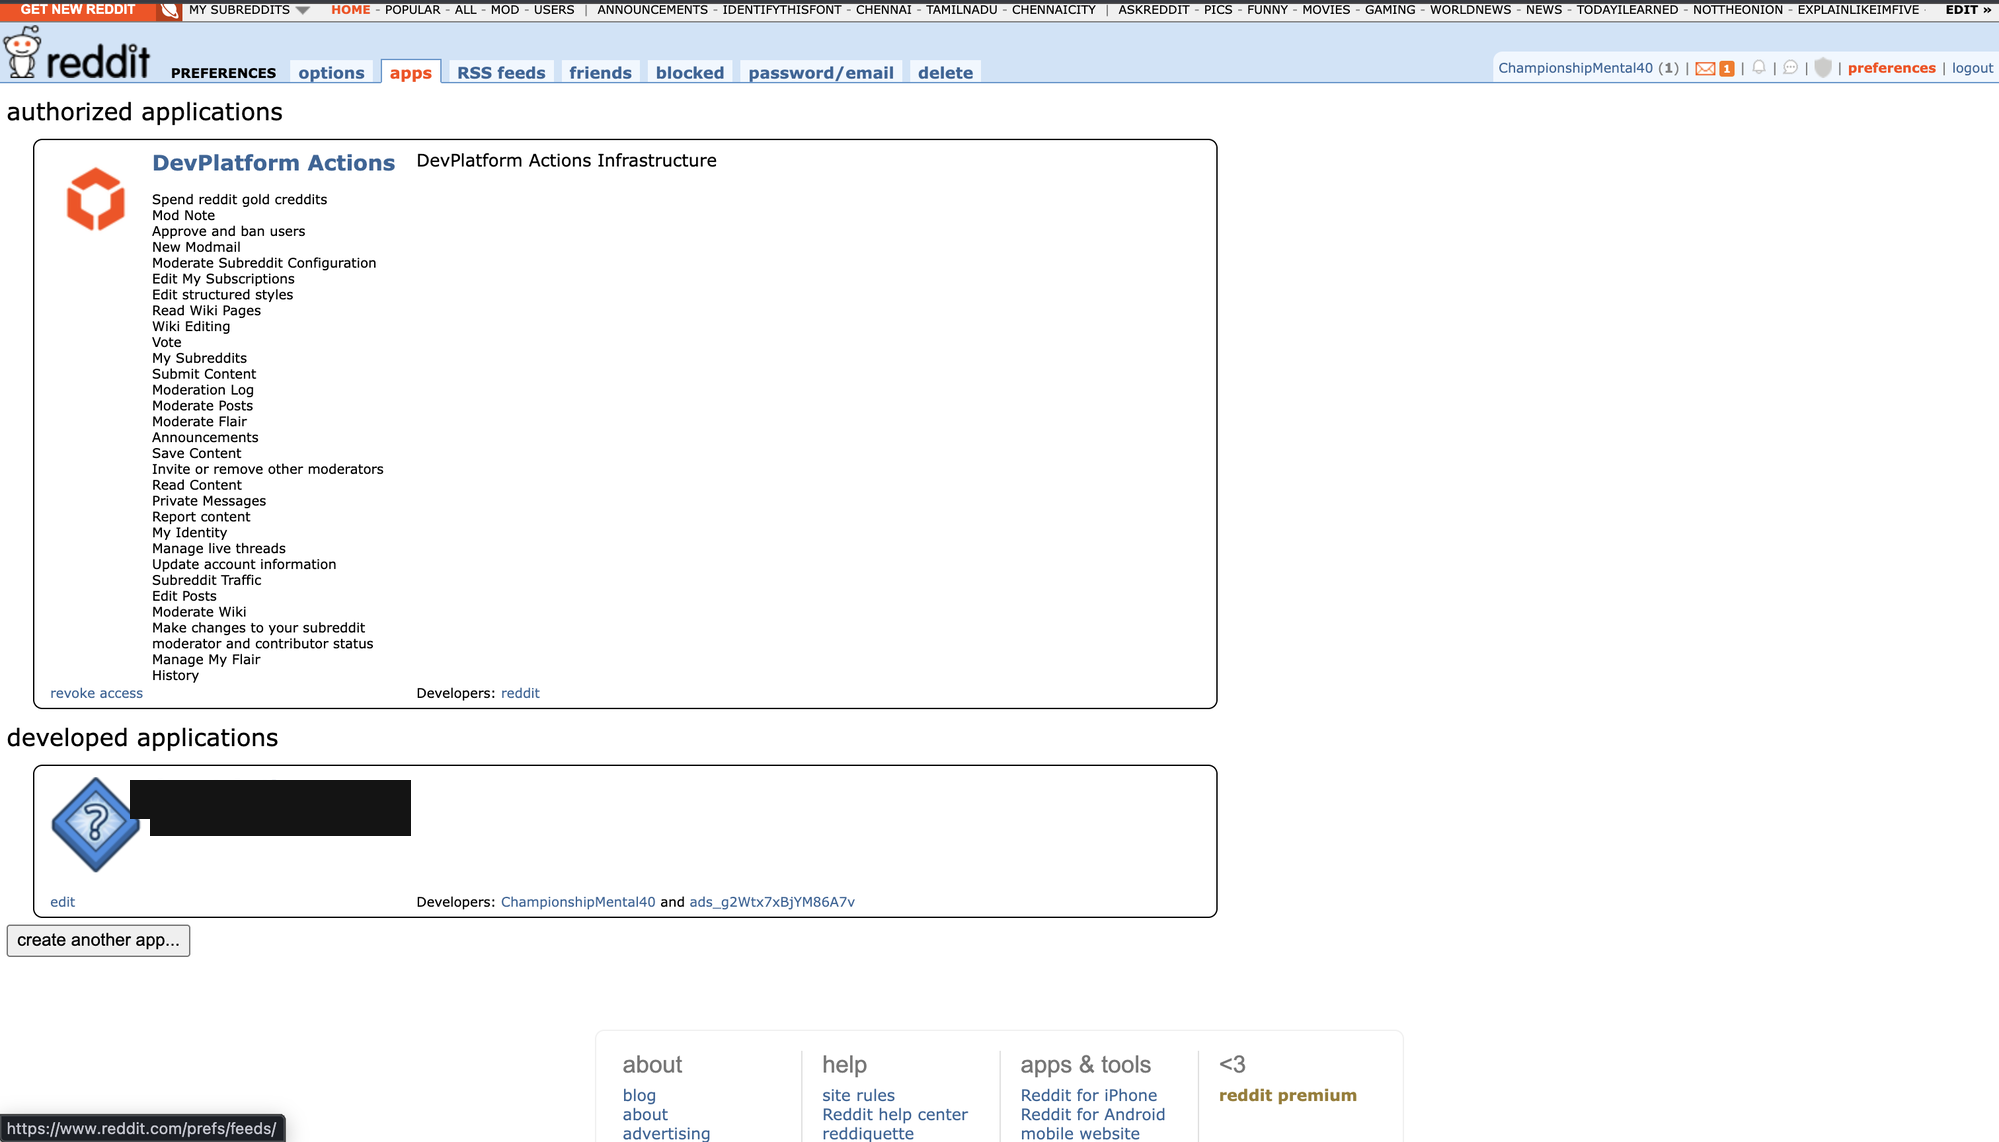
Task: Expand the My Subreddits dropdown
Action: coord(249,10)
